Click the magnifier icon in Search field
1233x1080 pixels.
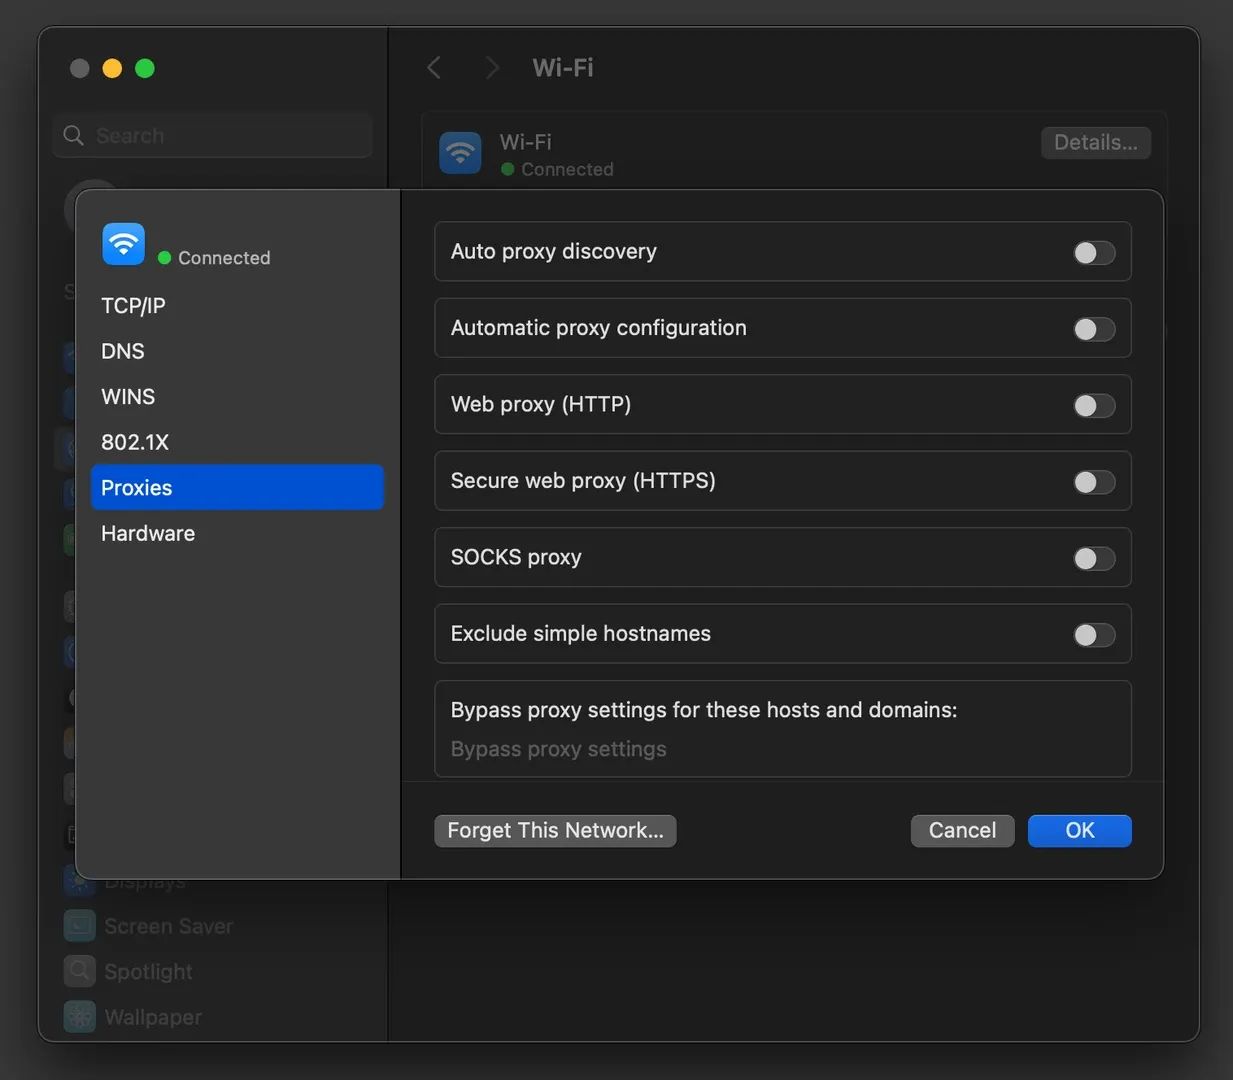tap(73, 136)
